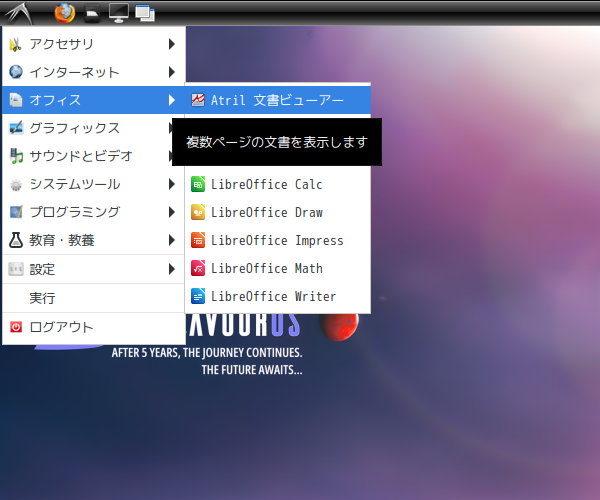Click the orange LibreOffice Impress icon
This screenshot has width=600, height=500.
[198, 240]
